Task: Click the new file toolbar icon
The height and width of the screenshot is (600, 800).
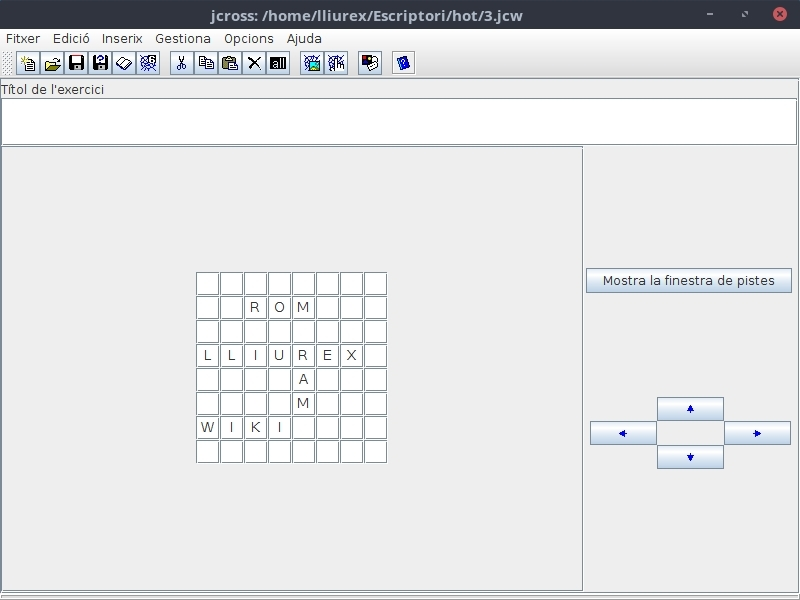Action: [28, 63]
